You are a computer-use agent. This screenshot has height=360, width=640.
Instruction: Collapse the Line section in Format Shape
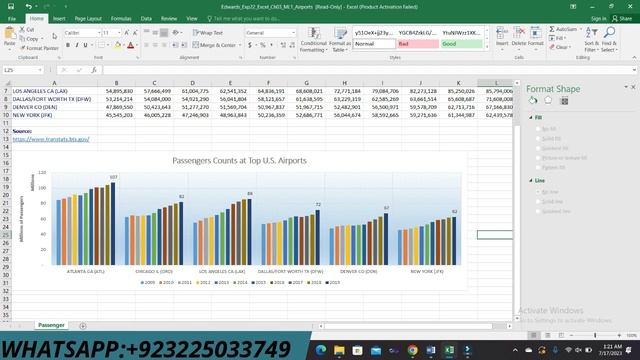(x=531, y=180)
